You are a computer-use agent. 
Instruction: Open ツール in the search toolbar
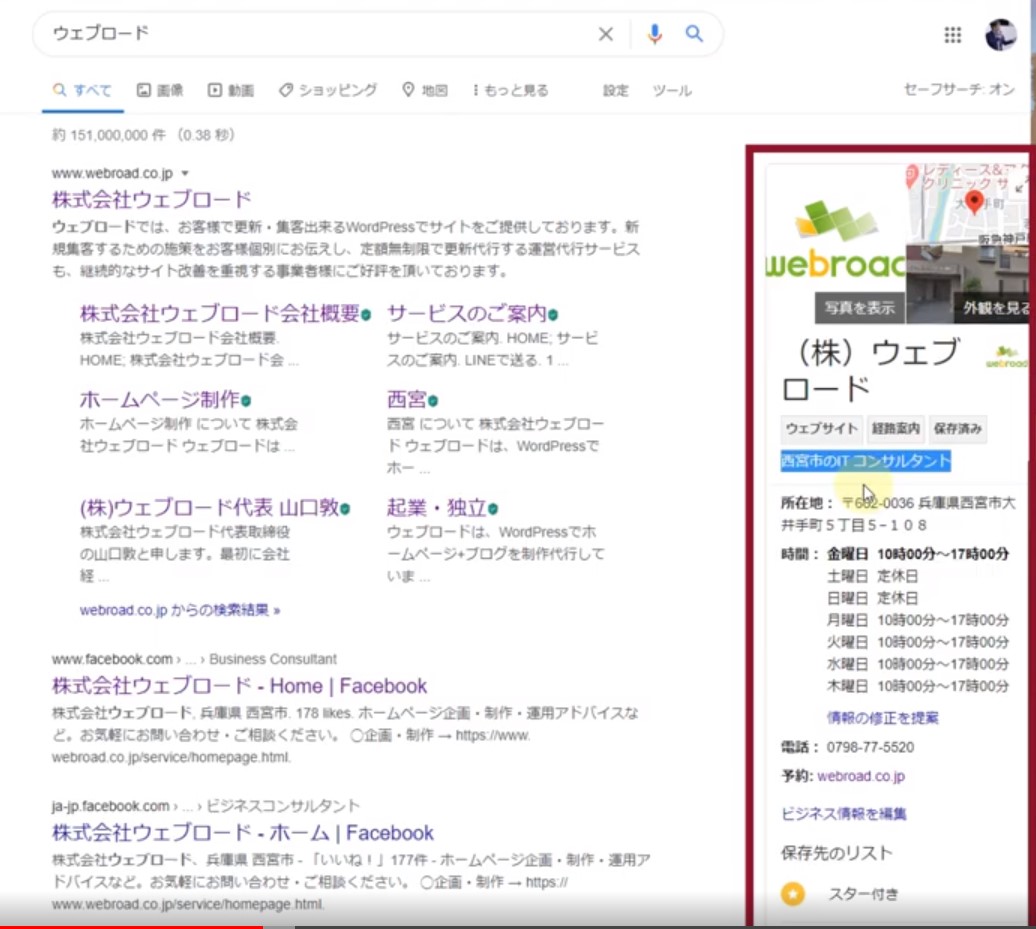pos(672,91)
